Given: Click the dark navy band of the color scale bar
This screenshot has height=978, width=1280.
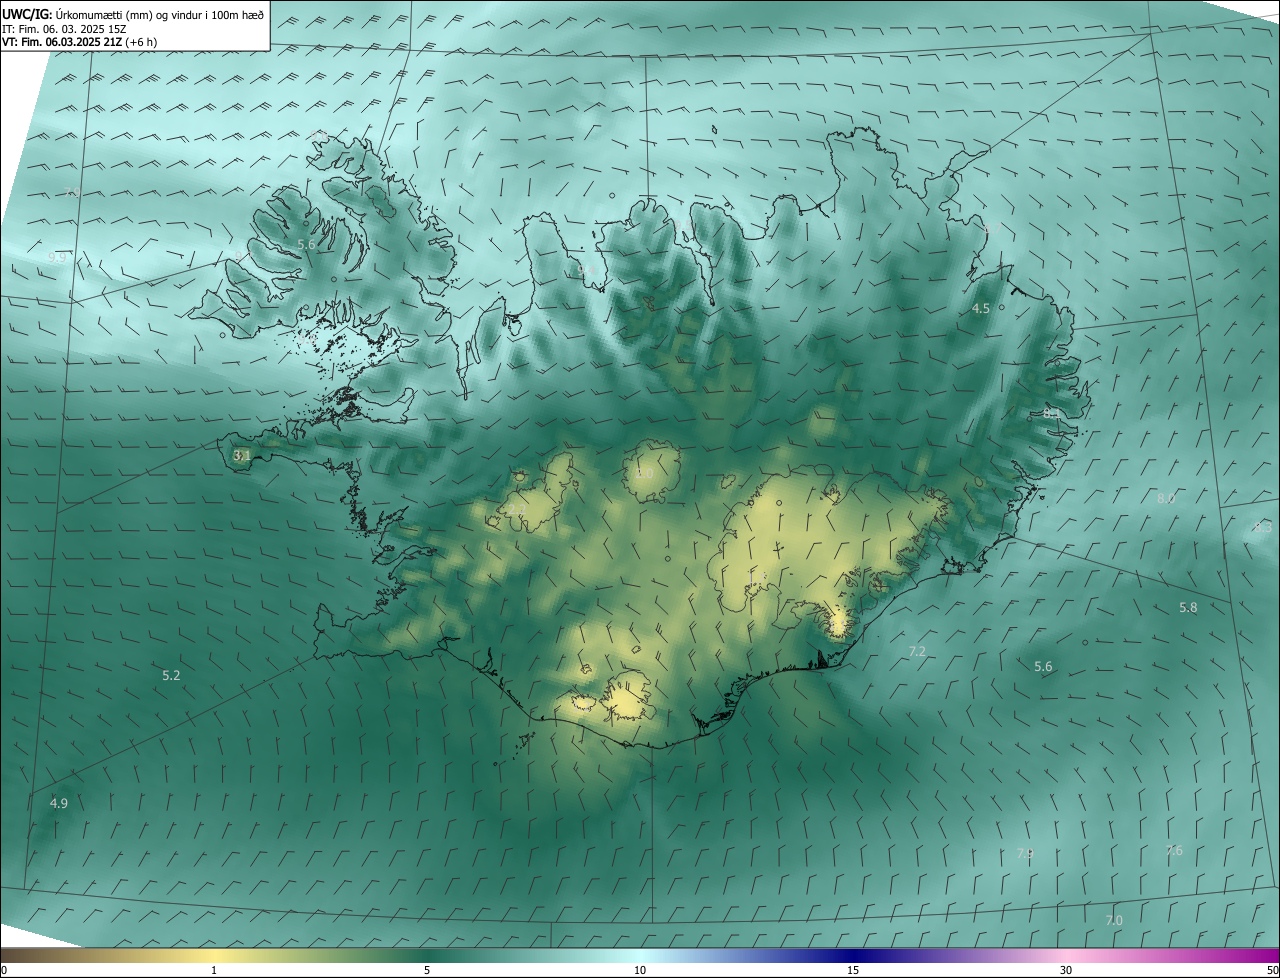Looking at the screenshot, I should click(x=853, y=956).
